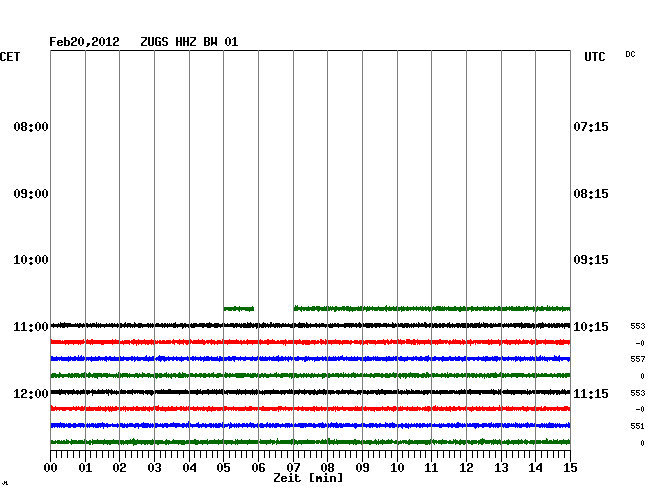The image size is (650, 494).
Task: Click the '04' minute tick label
Action: 189,468
